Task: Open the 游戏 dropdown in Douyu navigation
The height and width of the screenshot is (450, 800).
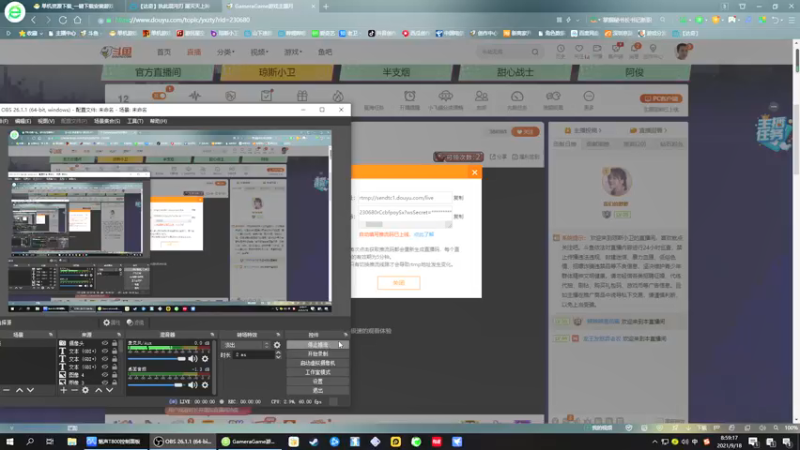Action: [x=293, y=52]
